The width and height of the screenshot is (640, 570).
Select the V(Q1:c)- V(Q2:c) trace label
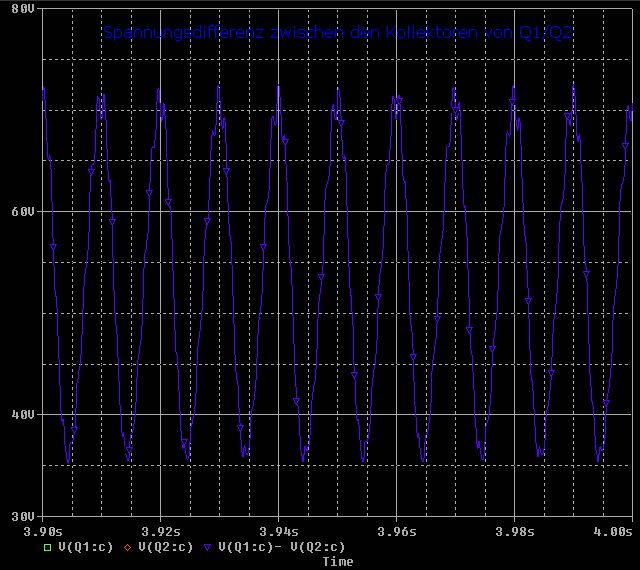282,547
